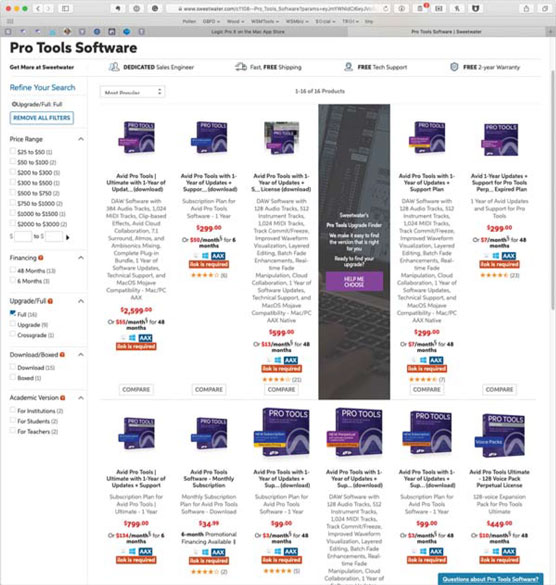Image resolution: width=556 pixels, height=585 pixels.
Task: Click the purple Help Me Choose button
Action: (354, 281)
